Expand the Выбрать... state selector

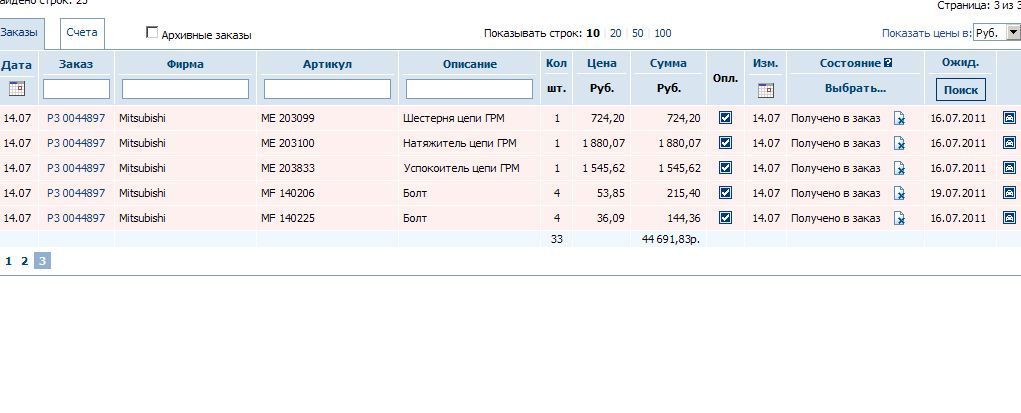coord(855,88)
